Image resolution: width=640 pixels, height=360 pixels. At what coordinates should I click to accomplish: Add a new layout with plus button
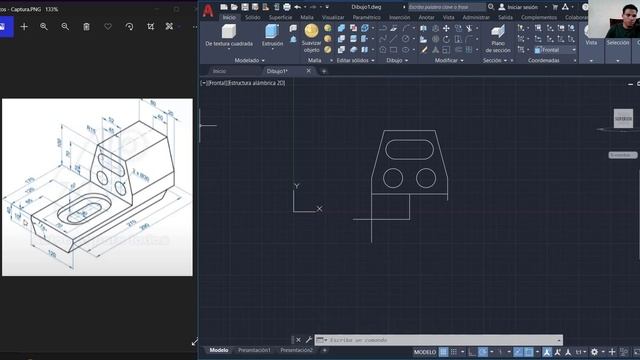pos(324,350)
